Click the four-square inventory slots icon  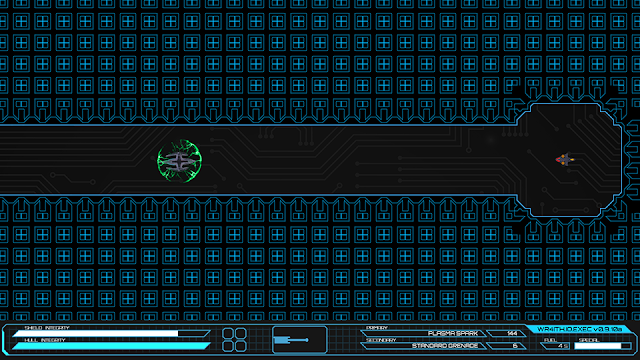pos(234,340)
